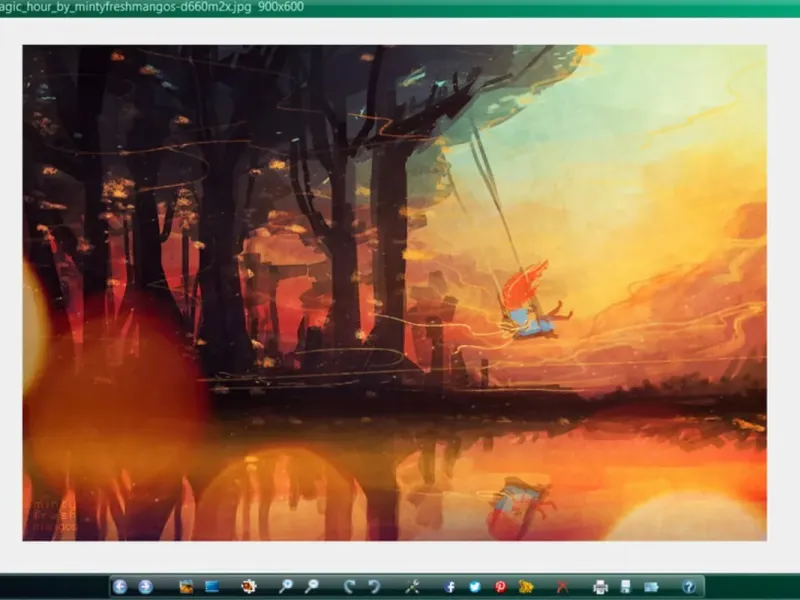The width and height of the screenshot is (800, 600).
Task: Share the image to Pinterest
Action: click(x=501, y=587)
